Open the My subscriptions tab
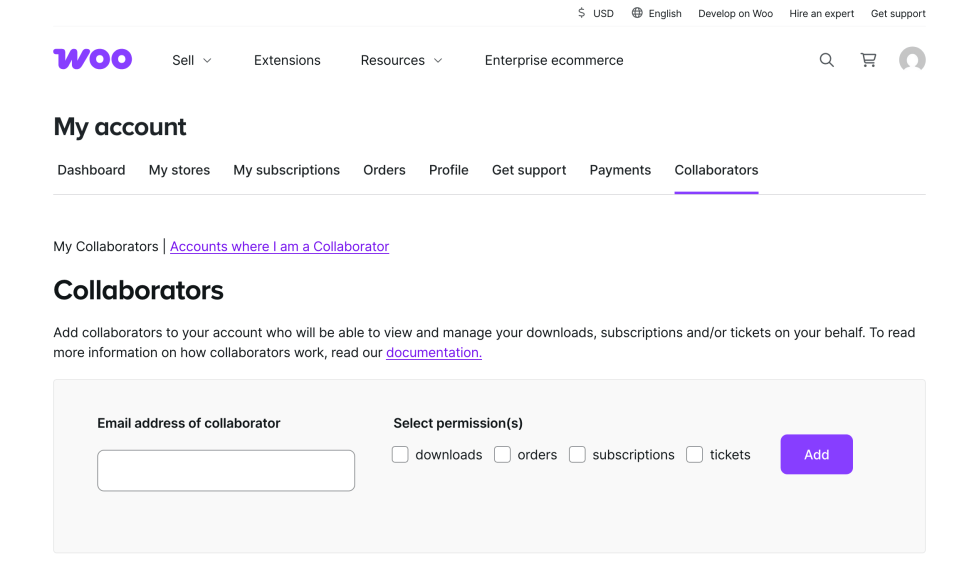This screenshot has width=979, height=577. (x=287, y=170)
